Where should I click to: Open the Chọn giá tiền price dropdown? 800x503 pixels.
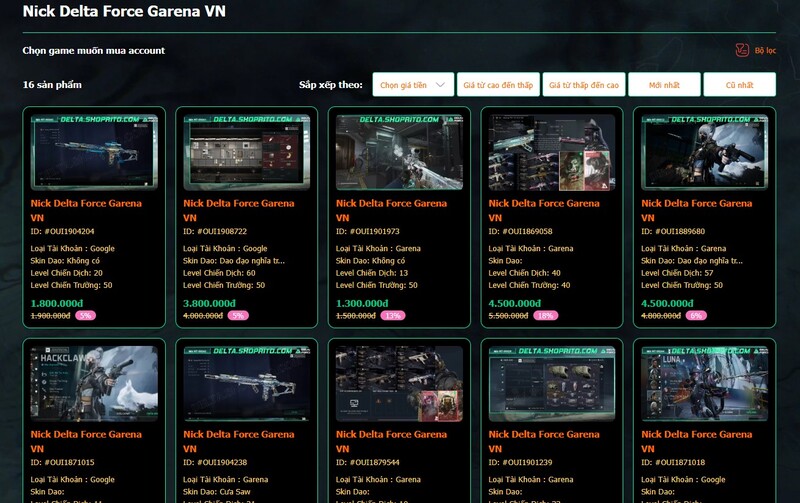pyautogui.click(x=413, y=85)
